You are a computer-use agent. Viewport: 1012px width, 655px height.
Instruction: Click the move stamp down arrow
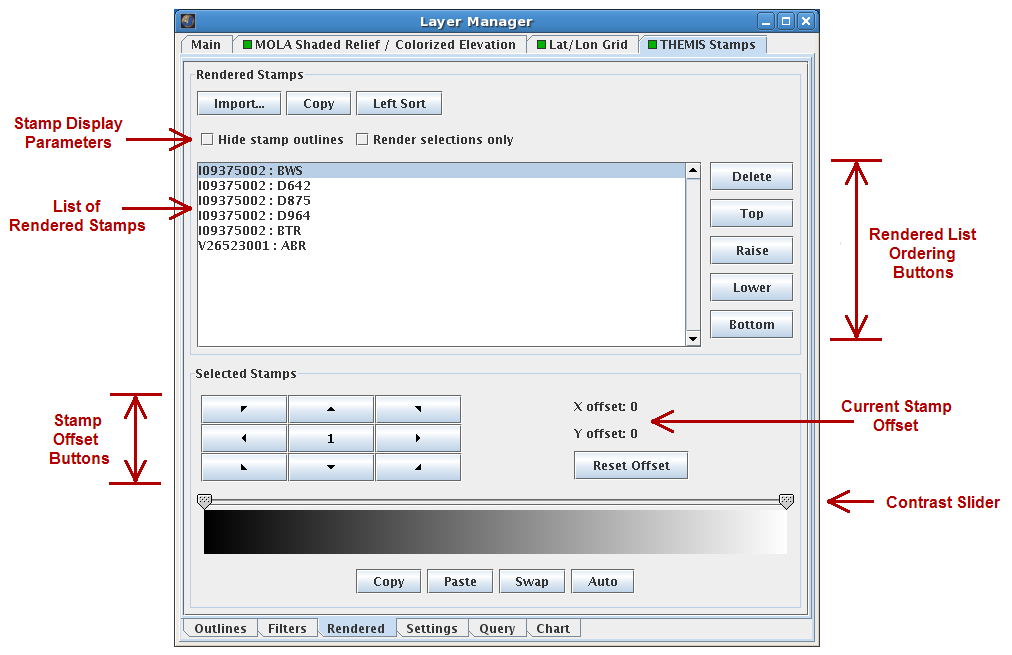[x=331, y=466]
